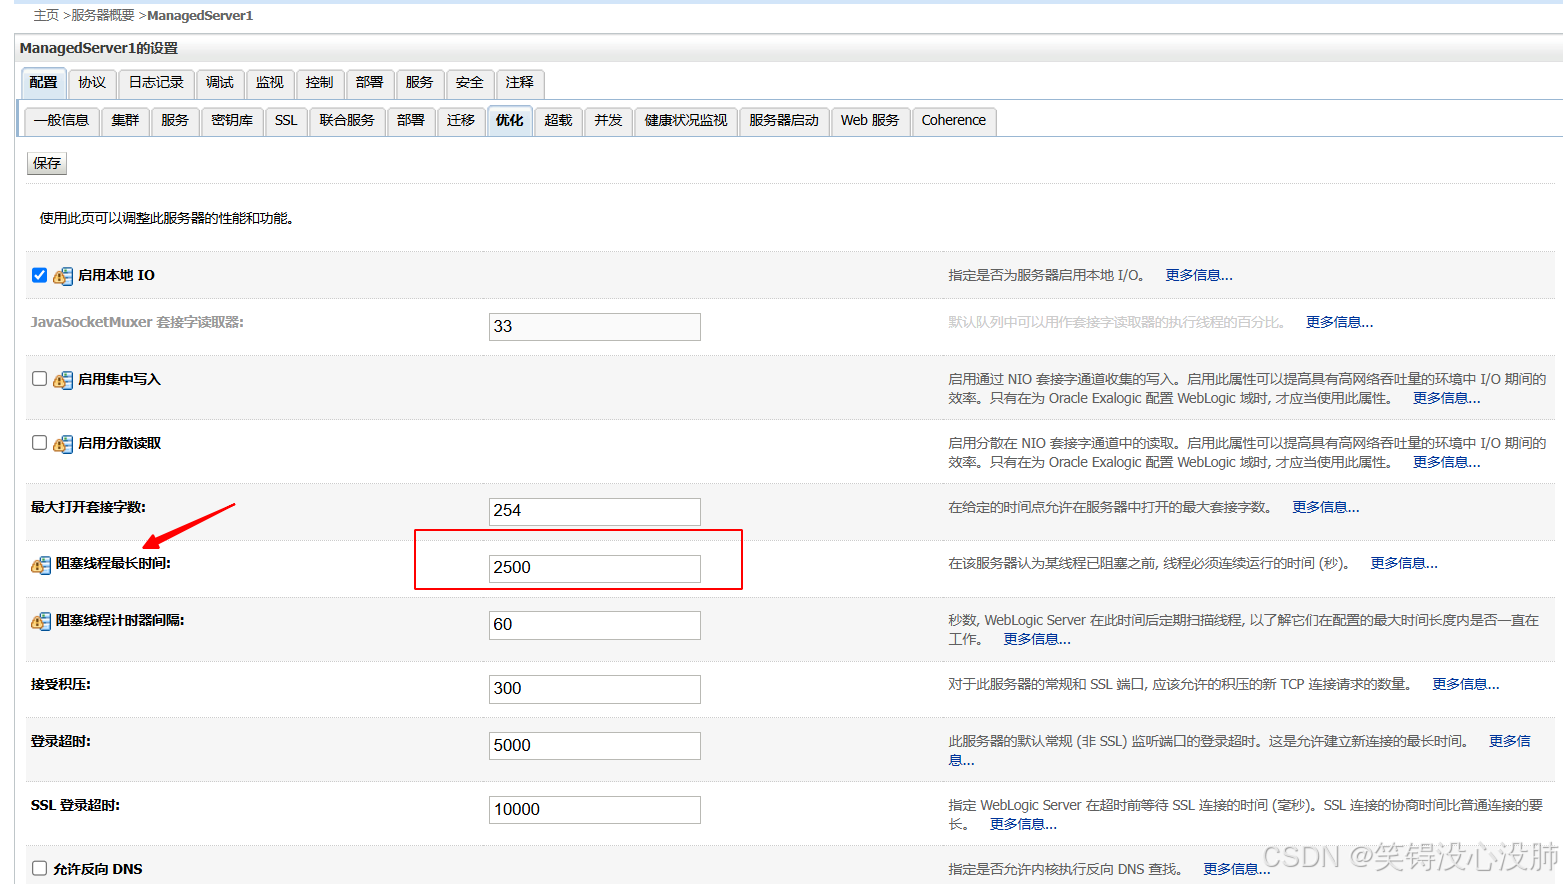Open the SSL sub-tab
This screenshot has width=1563, height=884.
point(286,120)
